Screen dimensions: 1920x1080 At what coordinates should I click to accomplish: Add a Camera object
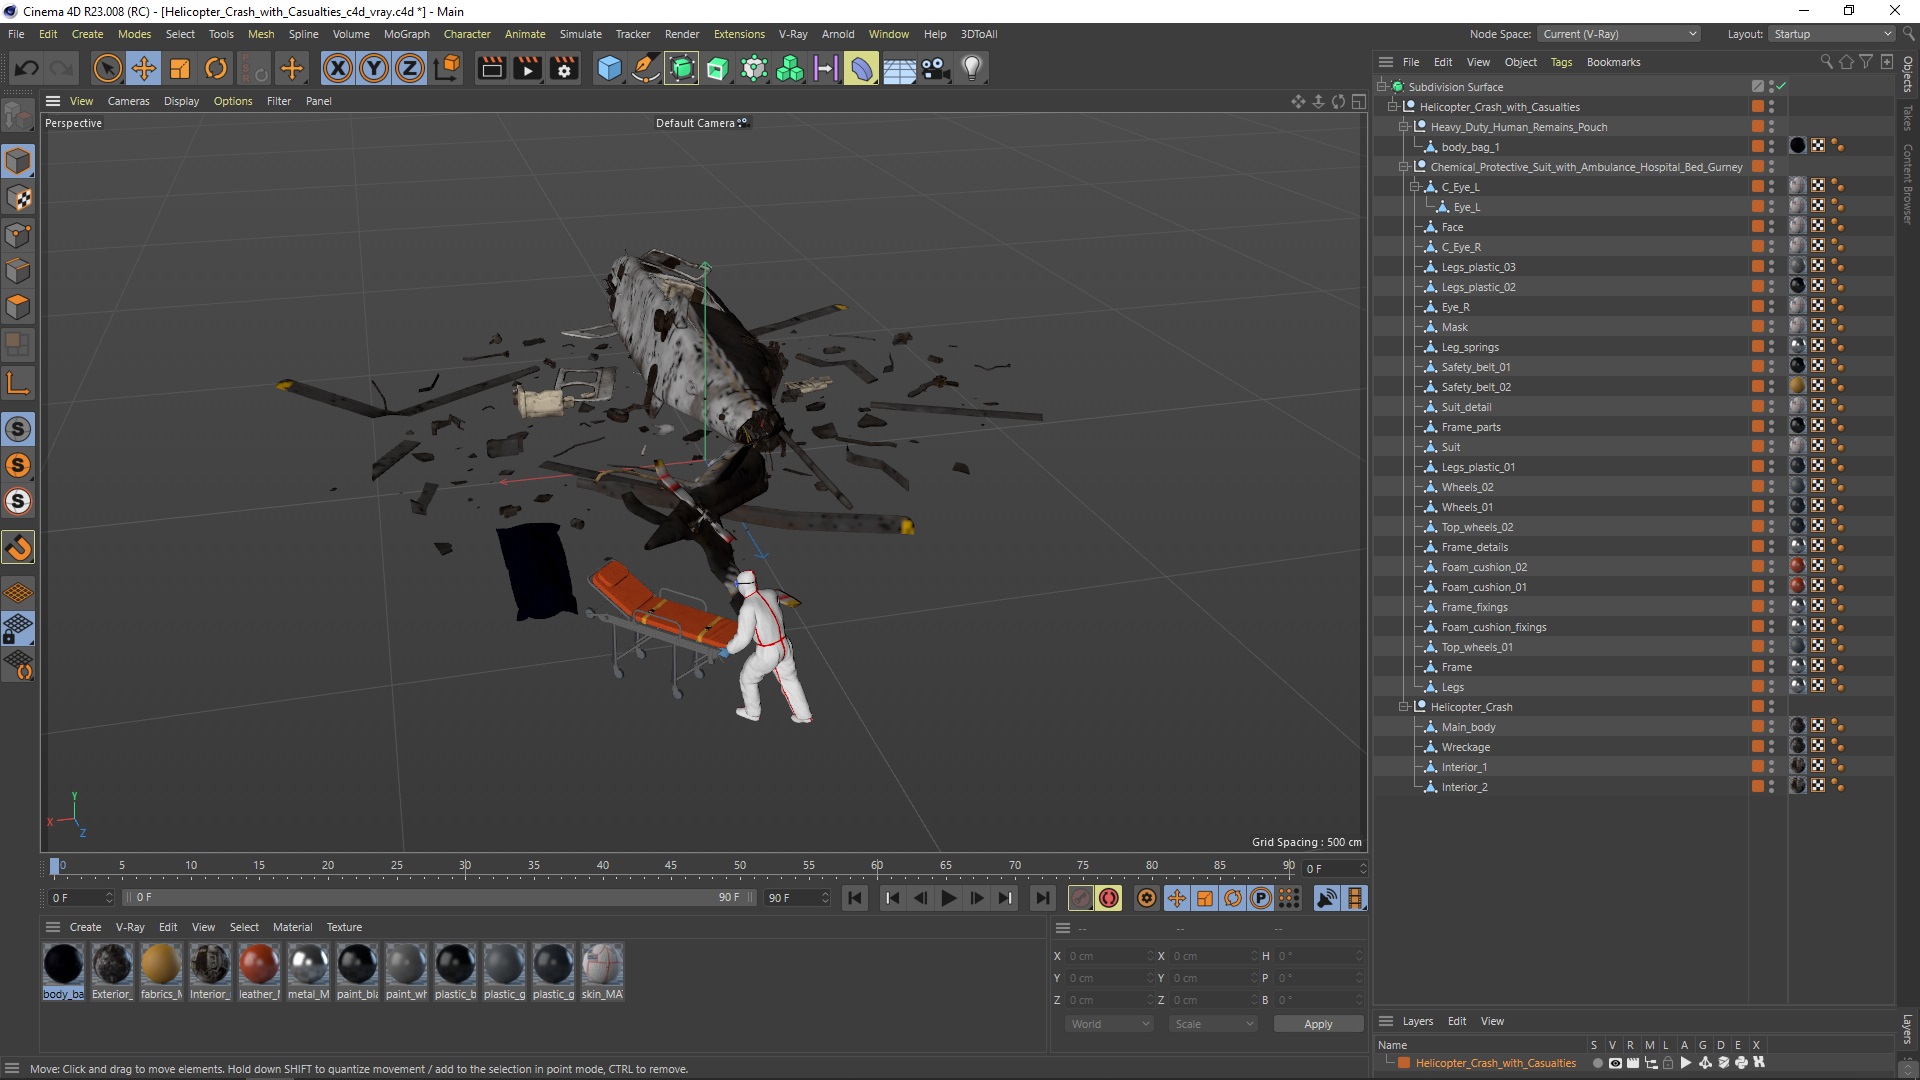tap(935, 68)
